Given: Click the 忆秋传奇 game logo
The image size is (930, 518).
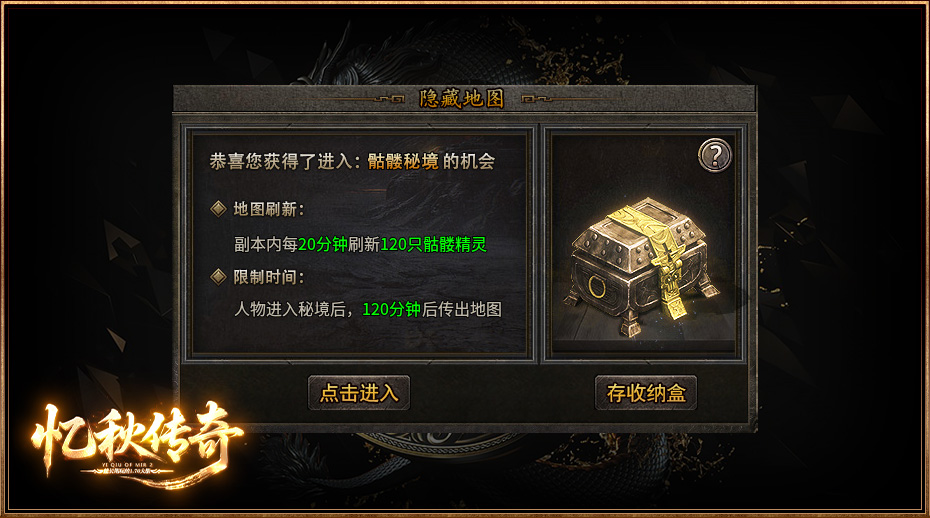Looking at the screenshot, I should pyautogui.click(x=135, y=444).
